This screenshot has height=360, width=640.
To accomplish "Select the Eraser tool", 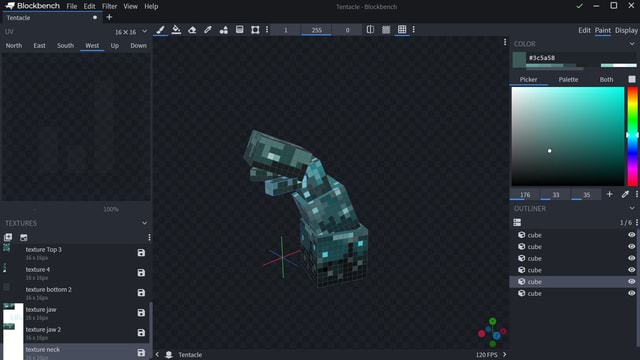I will [x=192, y=30].
